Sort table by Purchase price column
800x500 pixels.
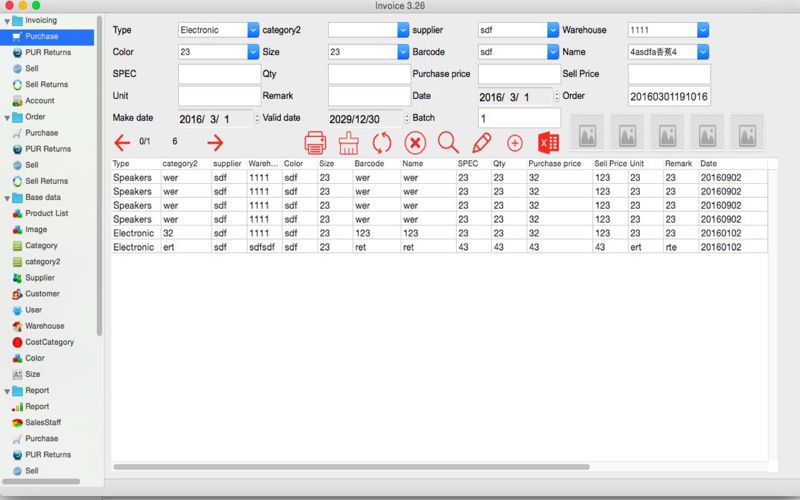pyautogui.click(x=559, y=164)
